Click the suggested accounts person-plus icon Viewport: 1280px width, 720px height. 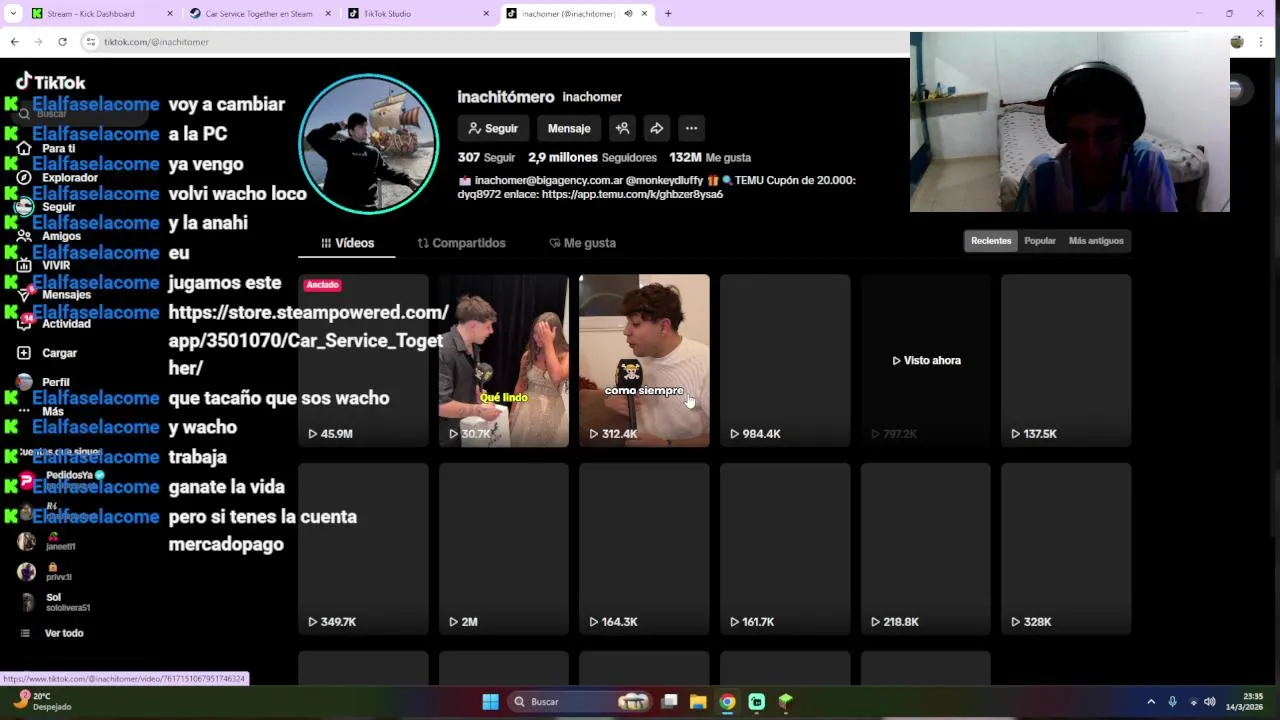pyautogui.click(x=622, y=128)
